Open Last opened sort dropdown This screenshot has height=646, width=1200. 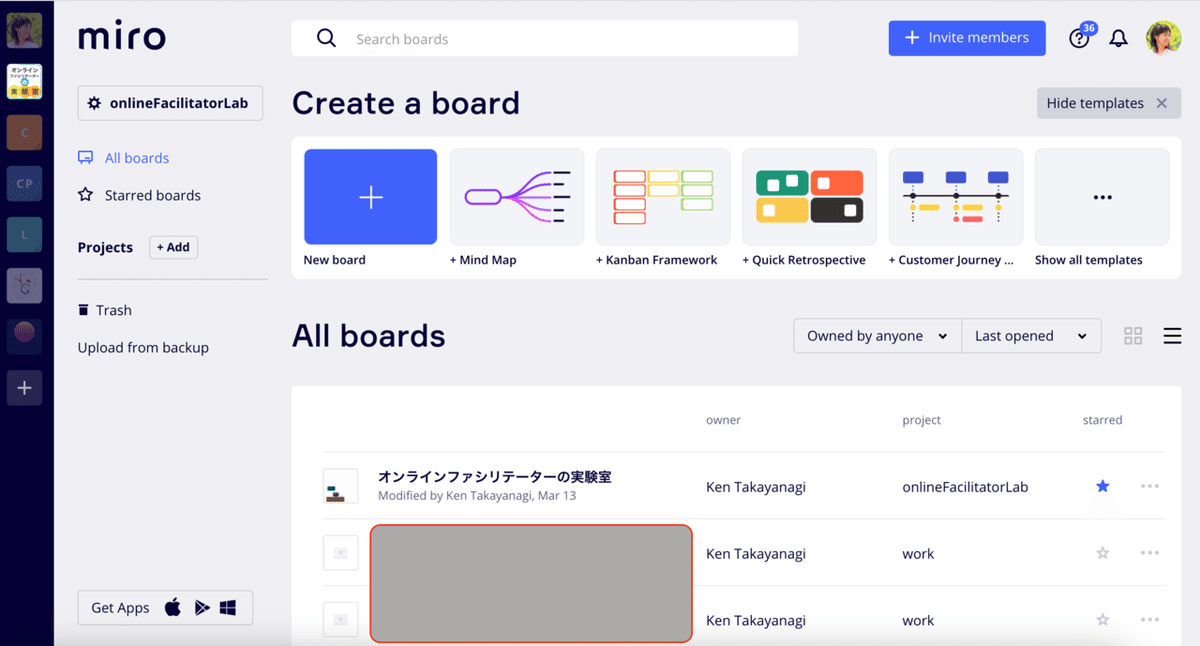pos(1031,336)
